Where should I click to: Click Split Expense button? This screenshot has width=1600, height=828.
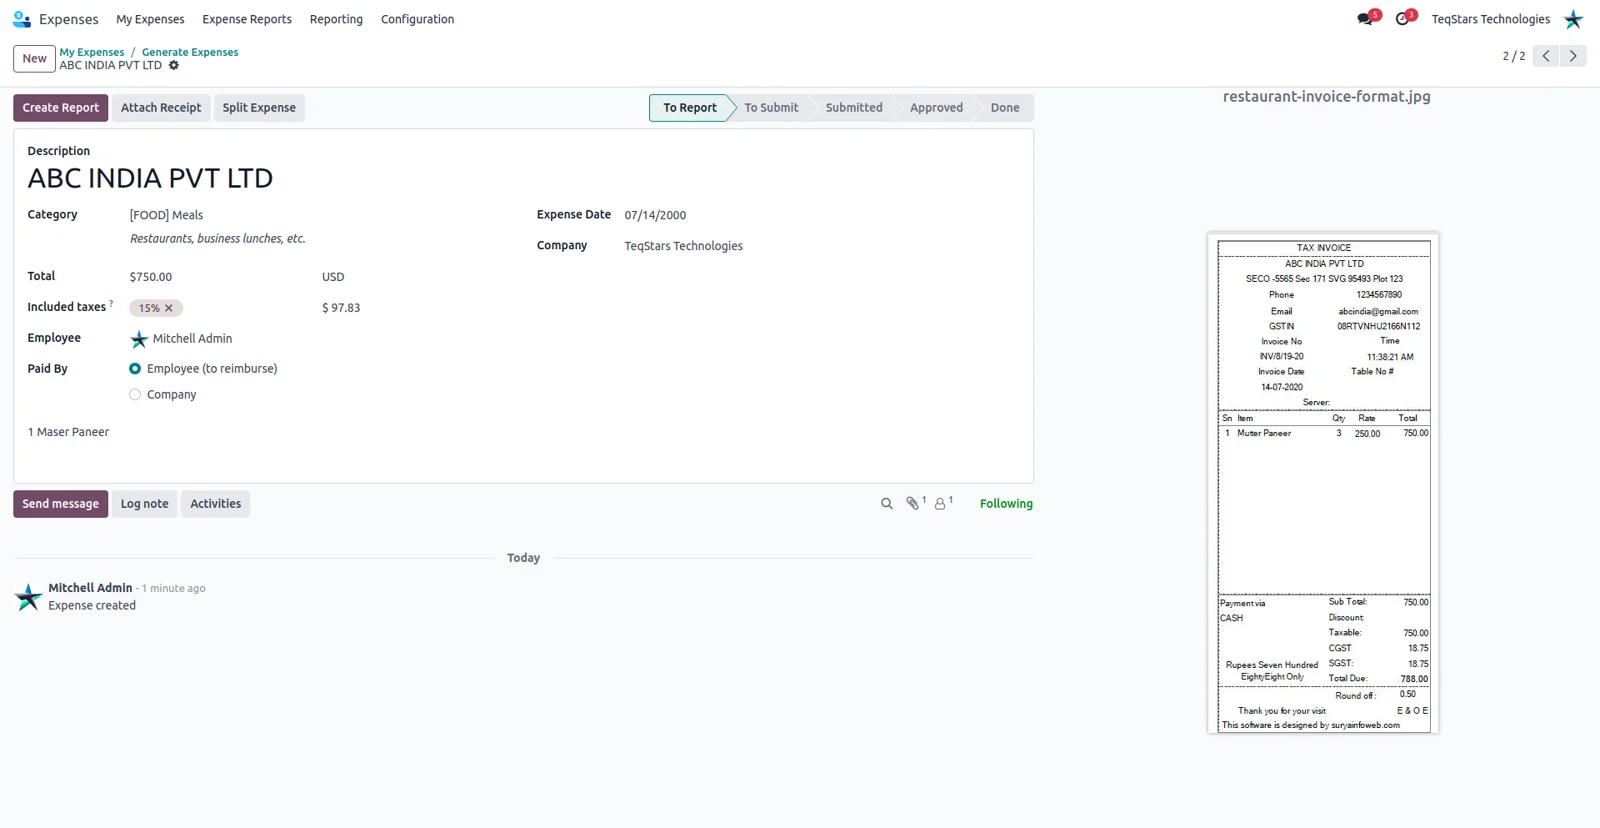tap(259, 108)
